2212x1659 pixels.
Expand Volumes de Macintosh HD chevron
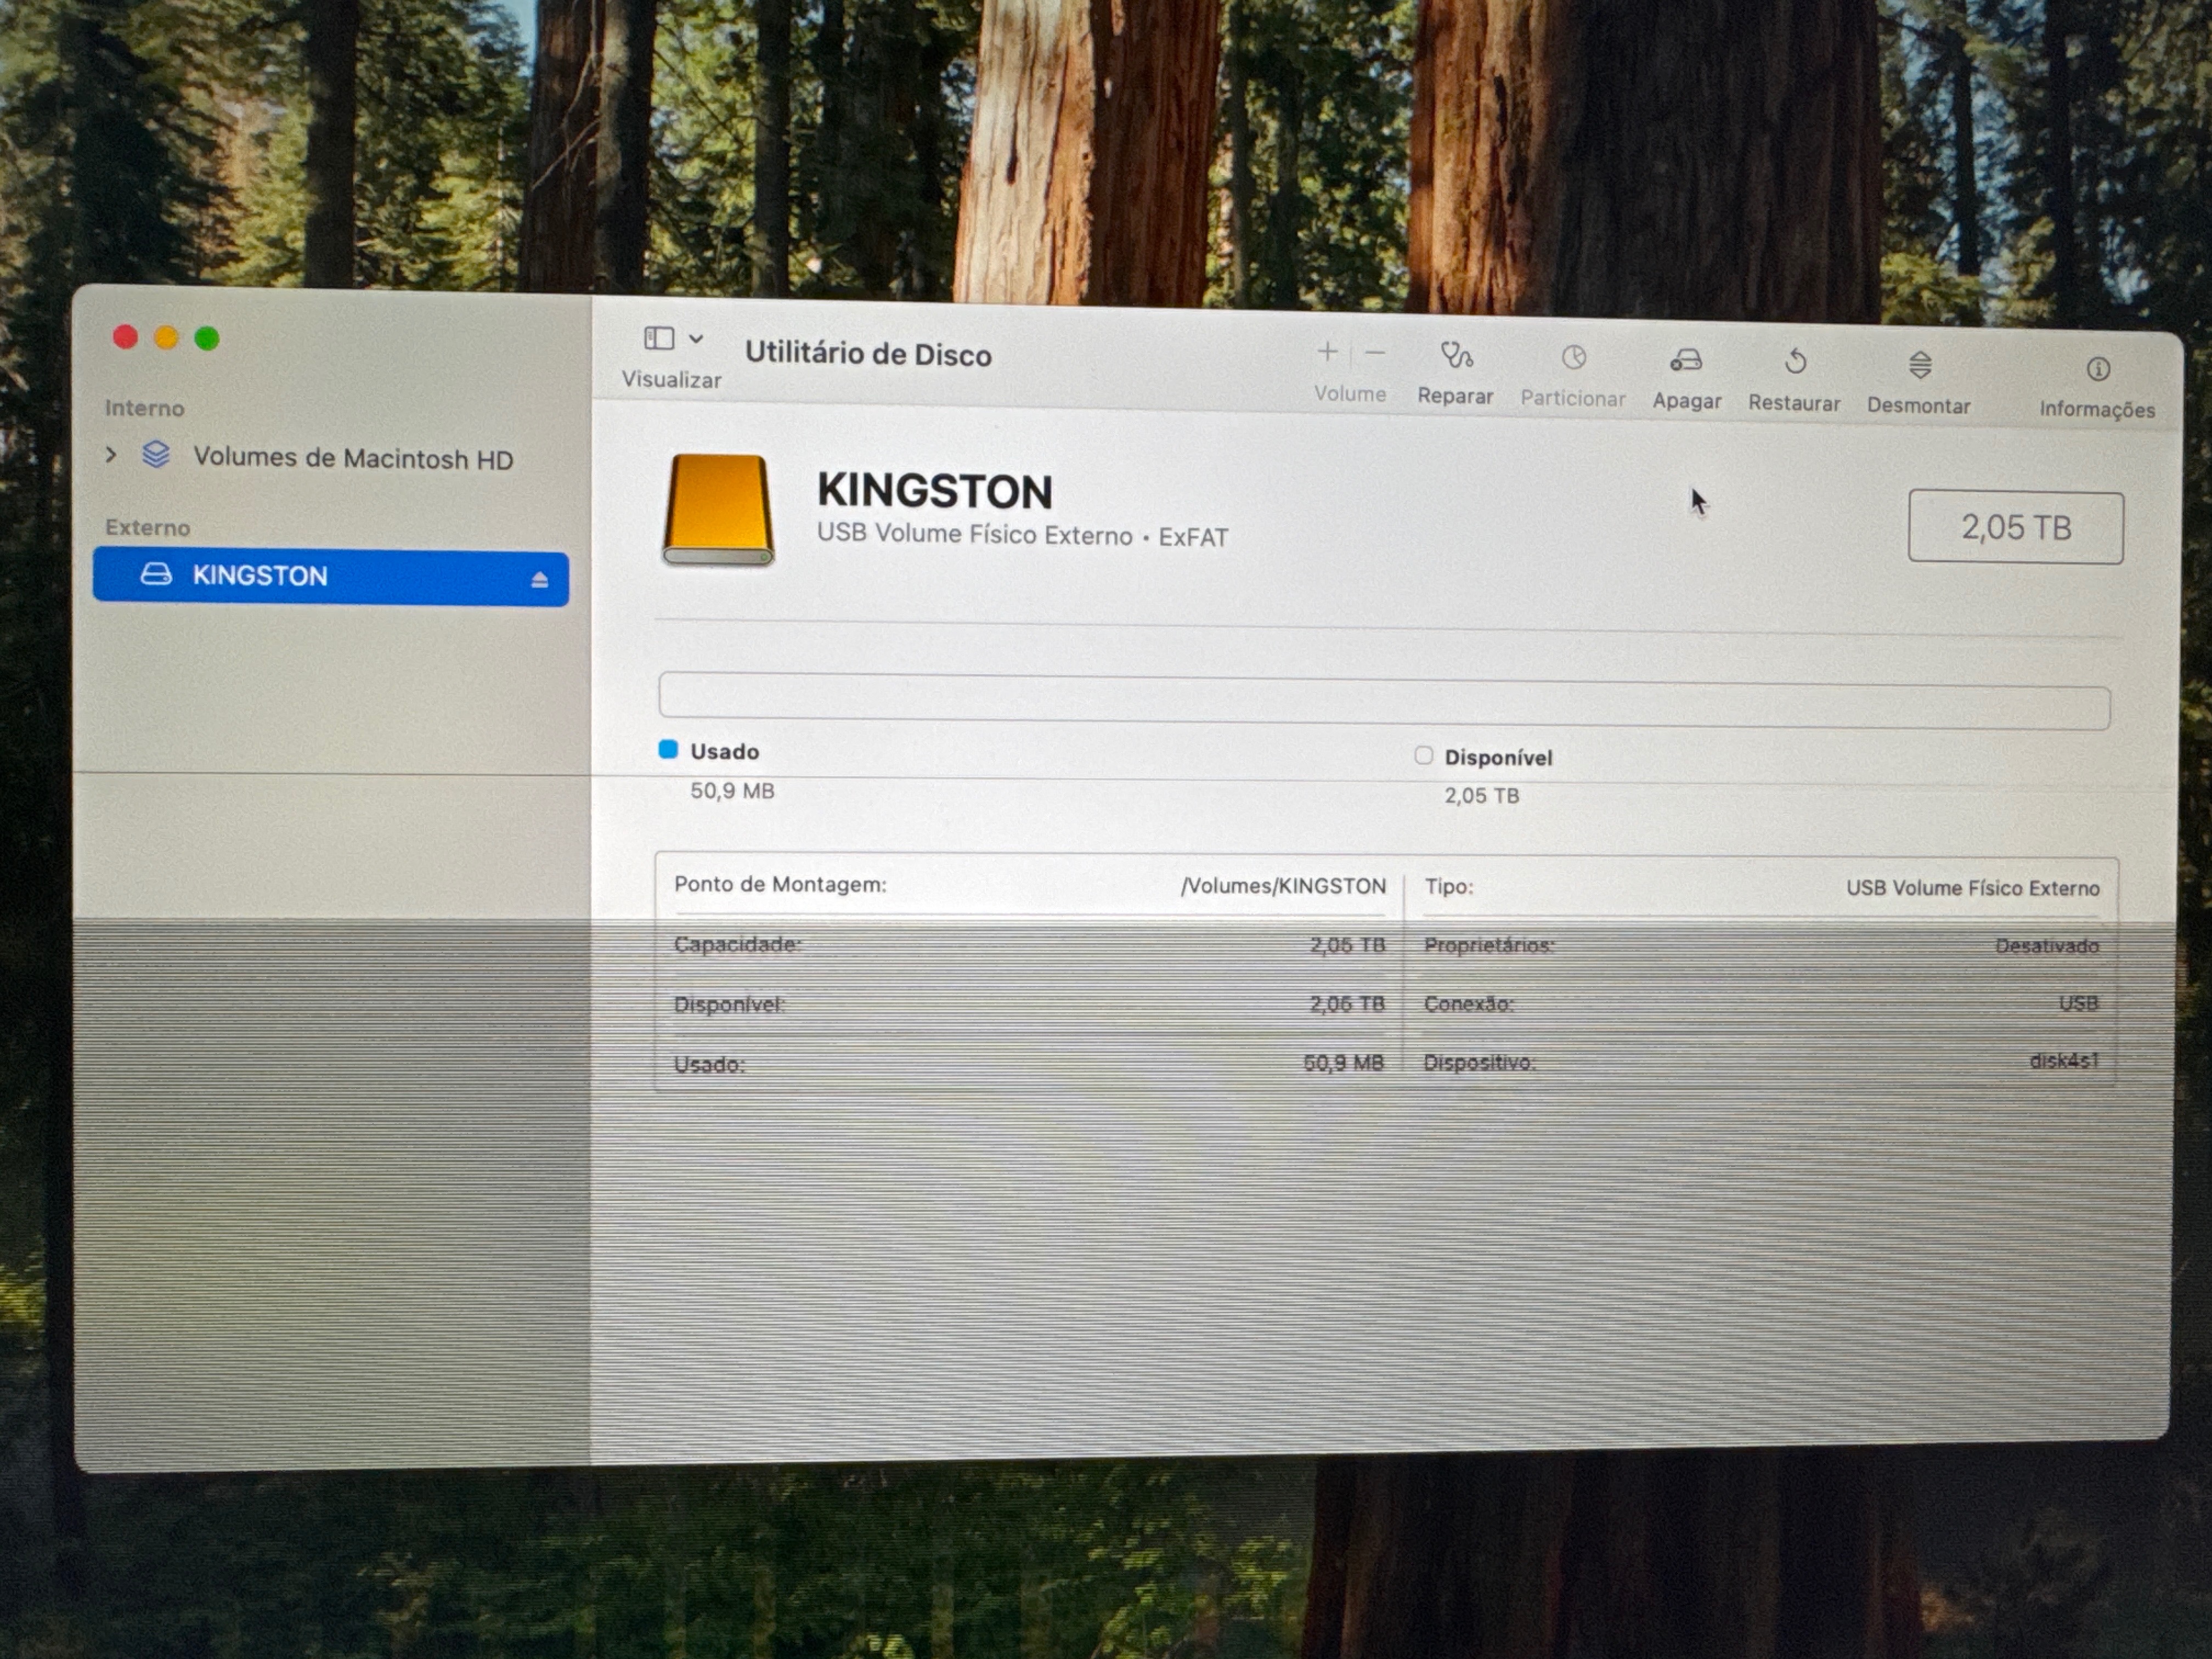click(111, 455)
